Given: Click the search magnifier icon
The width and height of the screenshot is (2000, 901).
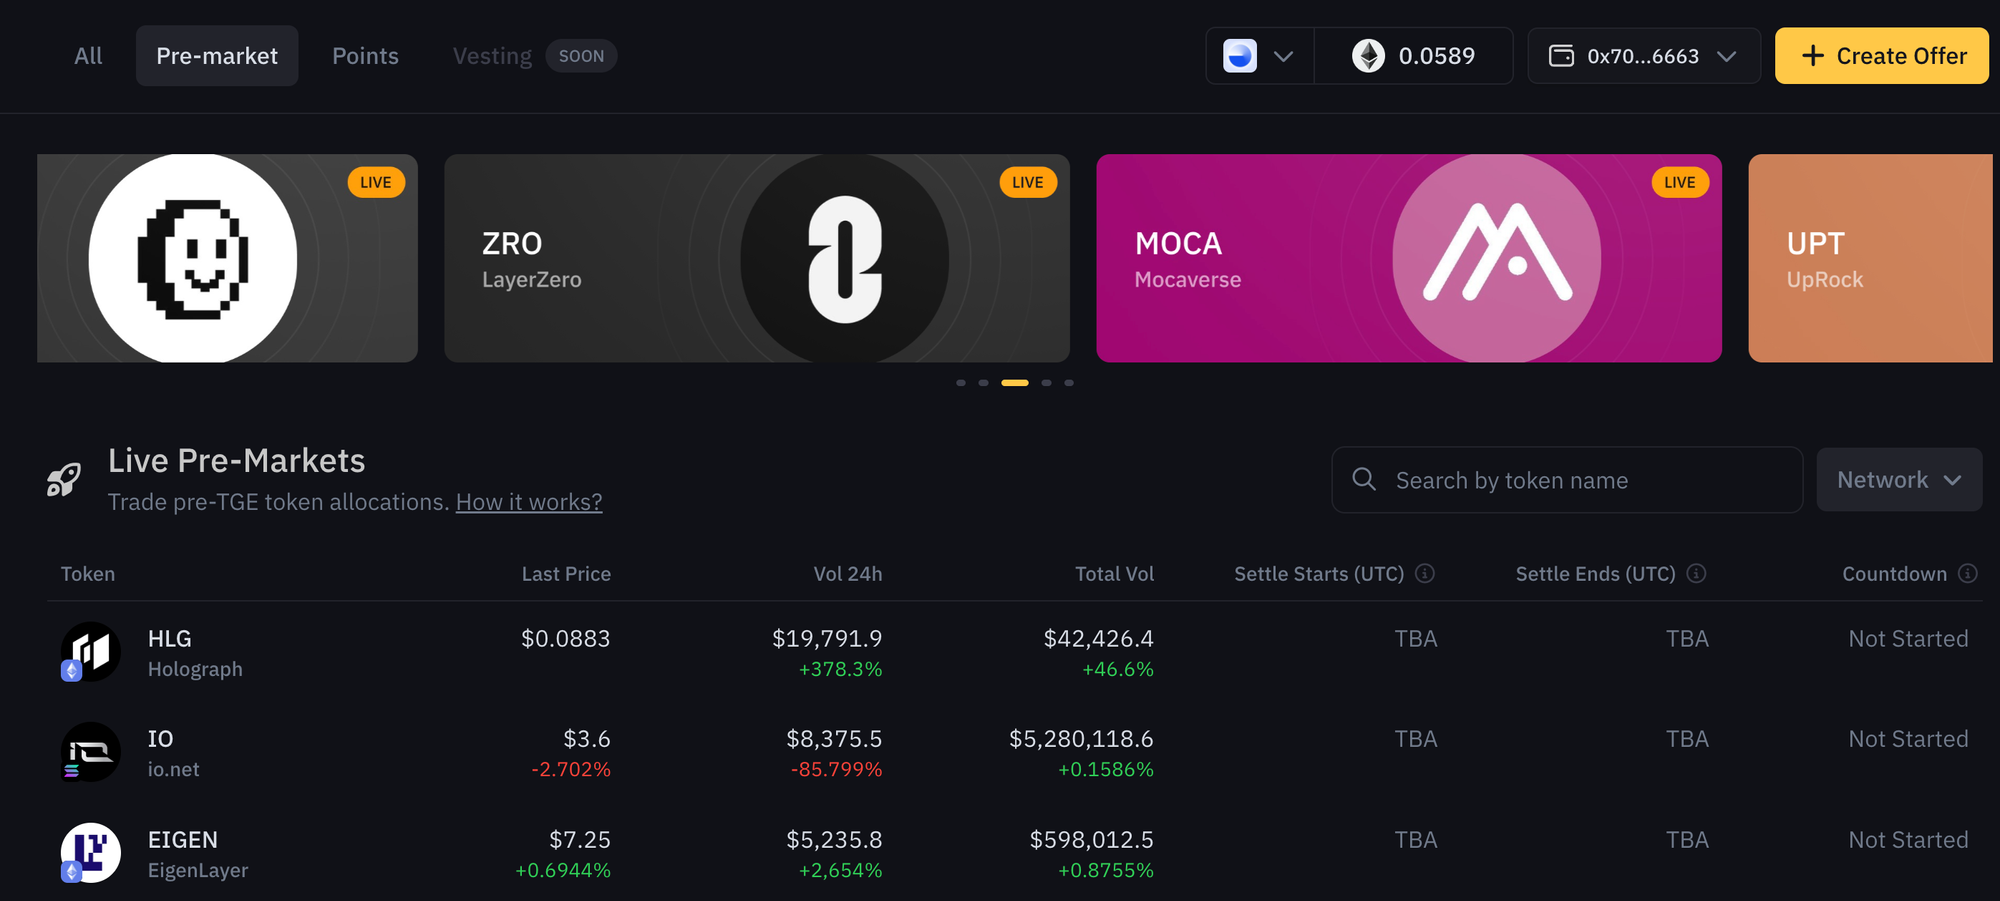Looking at the screenshot, I should coord(1364,480).
